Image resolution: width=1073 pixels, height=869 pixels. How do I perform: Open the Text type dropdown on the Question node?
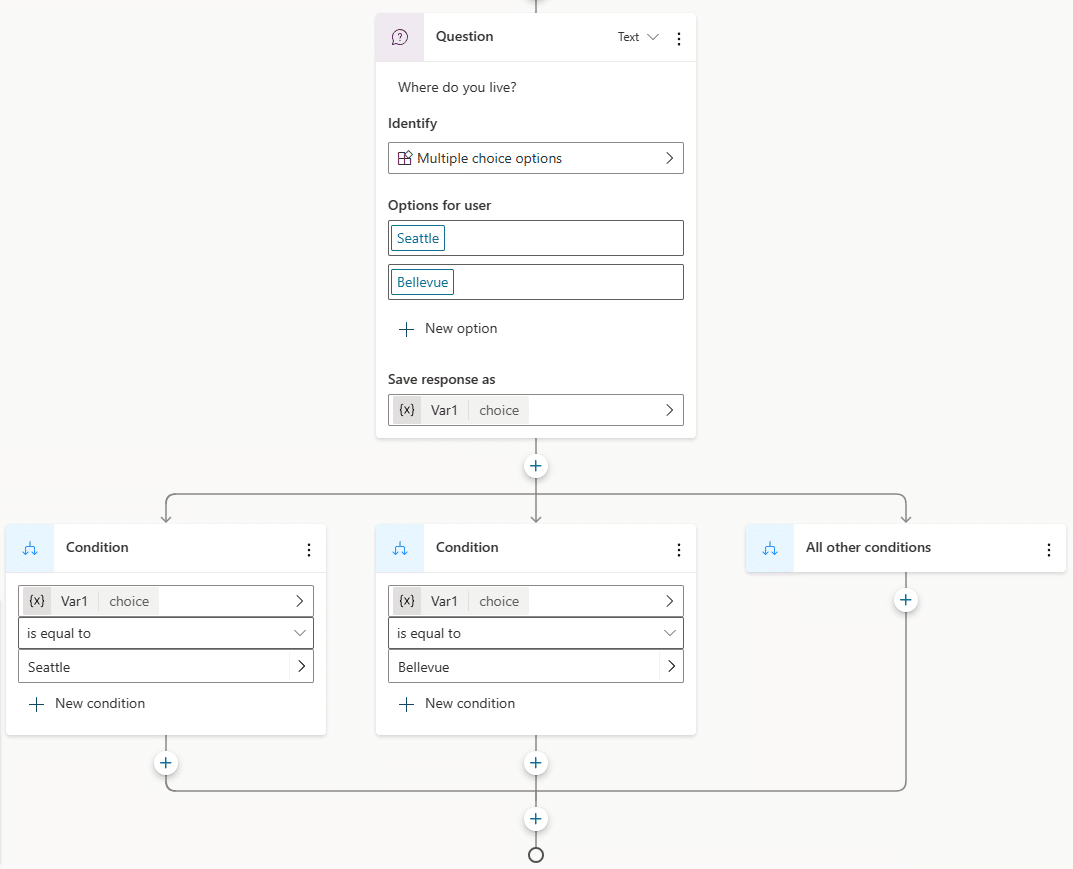[637, 36]
